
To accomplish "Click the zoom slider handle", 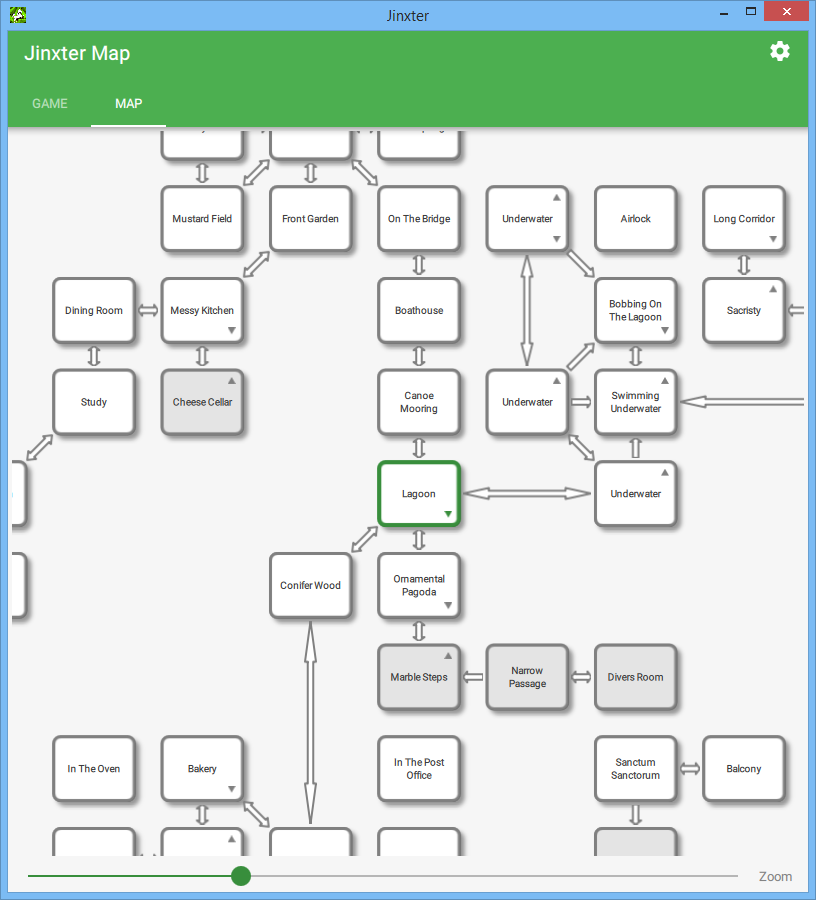I will (x=241, y=876).
